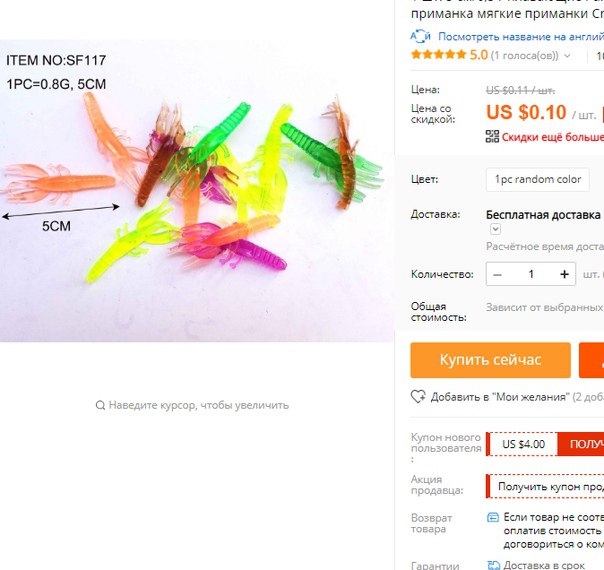This screenshot has width=604, height=570.
Task: Select the '1pc random color' option
Action: (538, 179)
